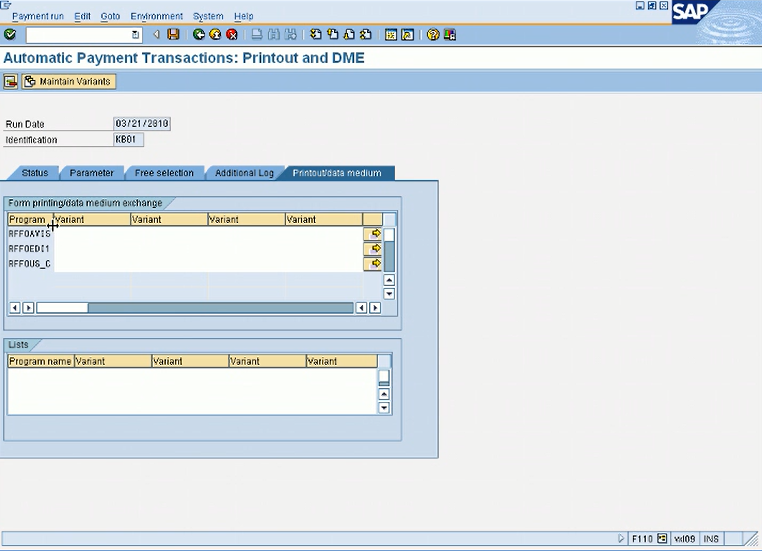
Task: Click the green Enter checkmark icon
Action: 10,34
